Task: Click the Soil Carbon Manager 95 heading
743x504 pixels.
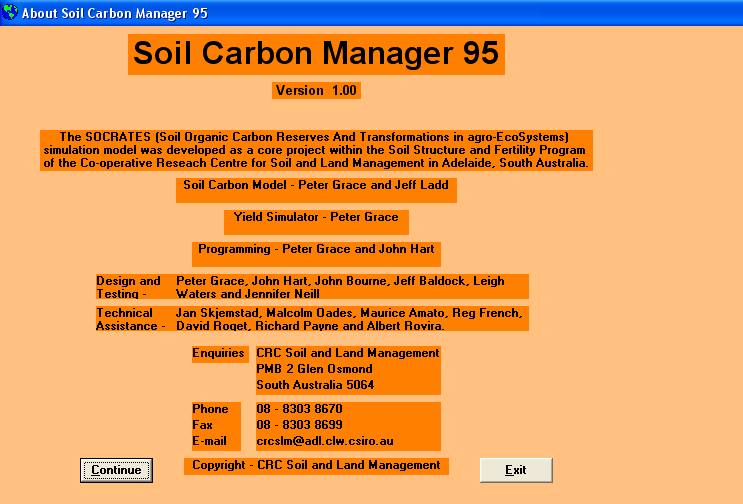Action: (x=316, y=54)
